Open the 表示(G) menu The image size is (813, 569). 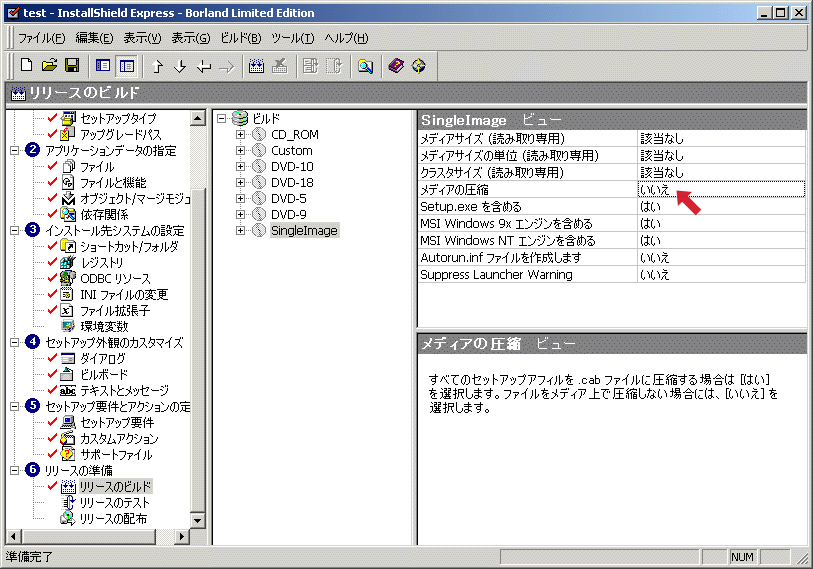(191, 38)
